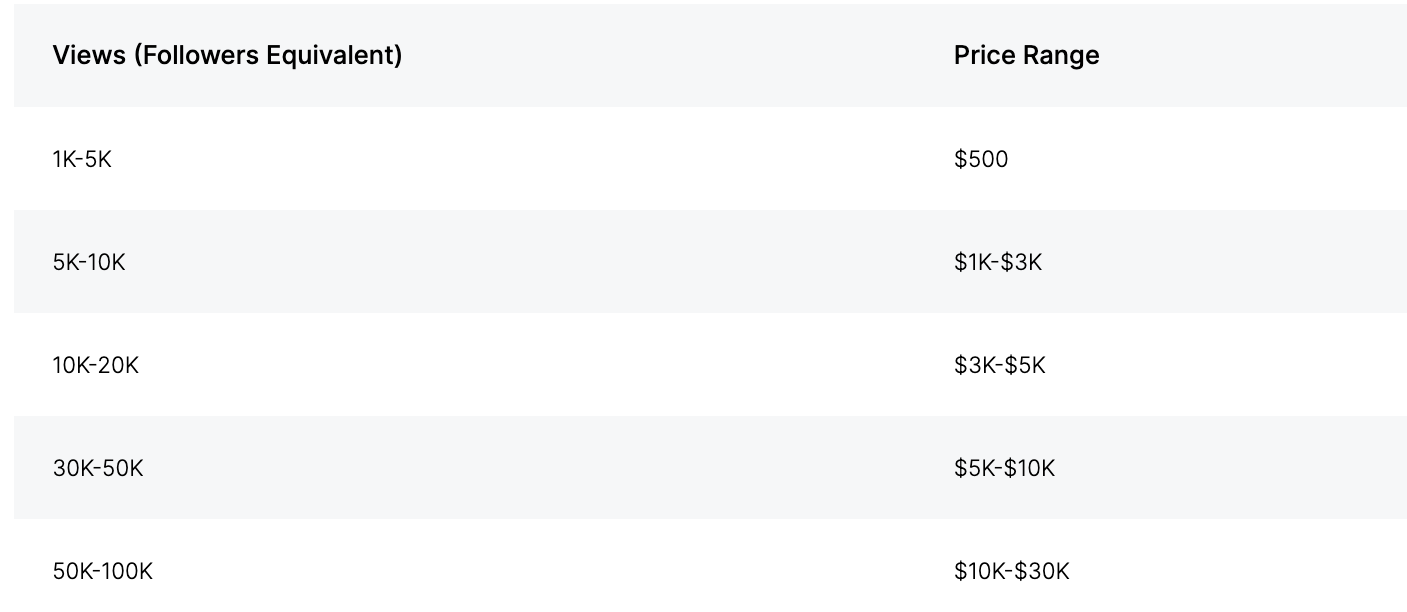This screenshot has width=1407, height=612.
Task: Select the 10K-20K views cell
Action: (95, 365)
